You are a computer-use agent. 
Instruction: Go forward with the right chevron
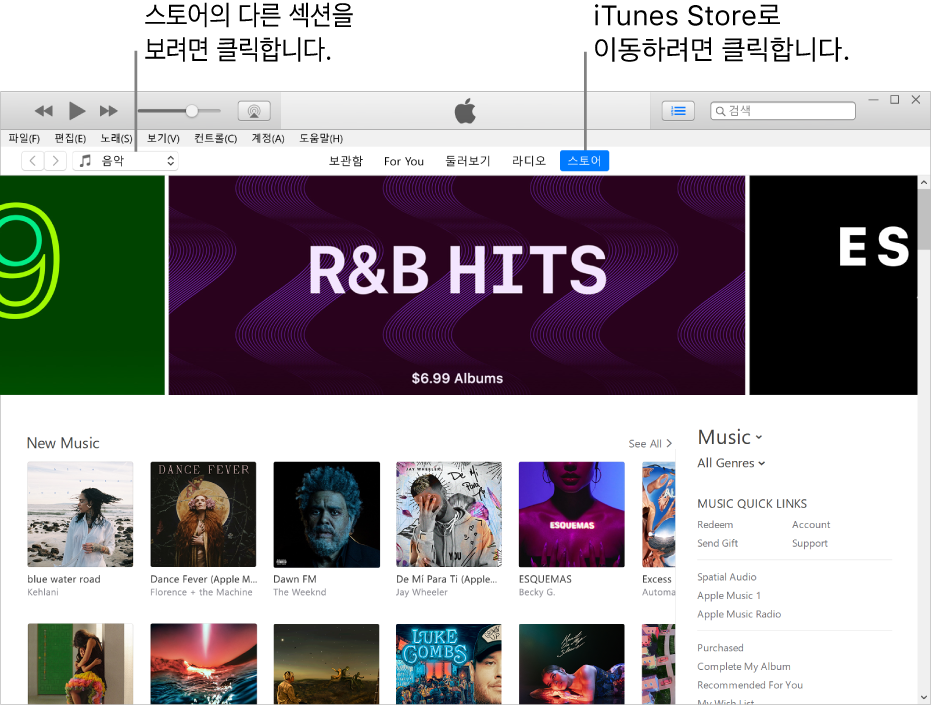[55, 160]
